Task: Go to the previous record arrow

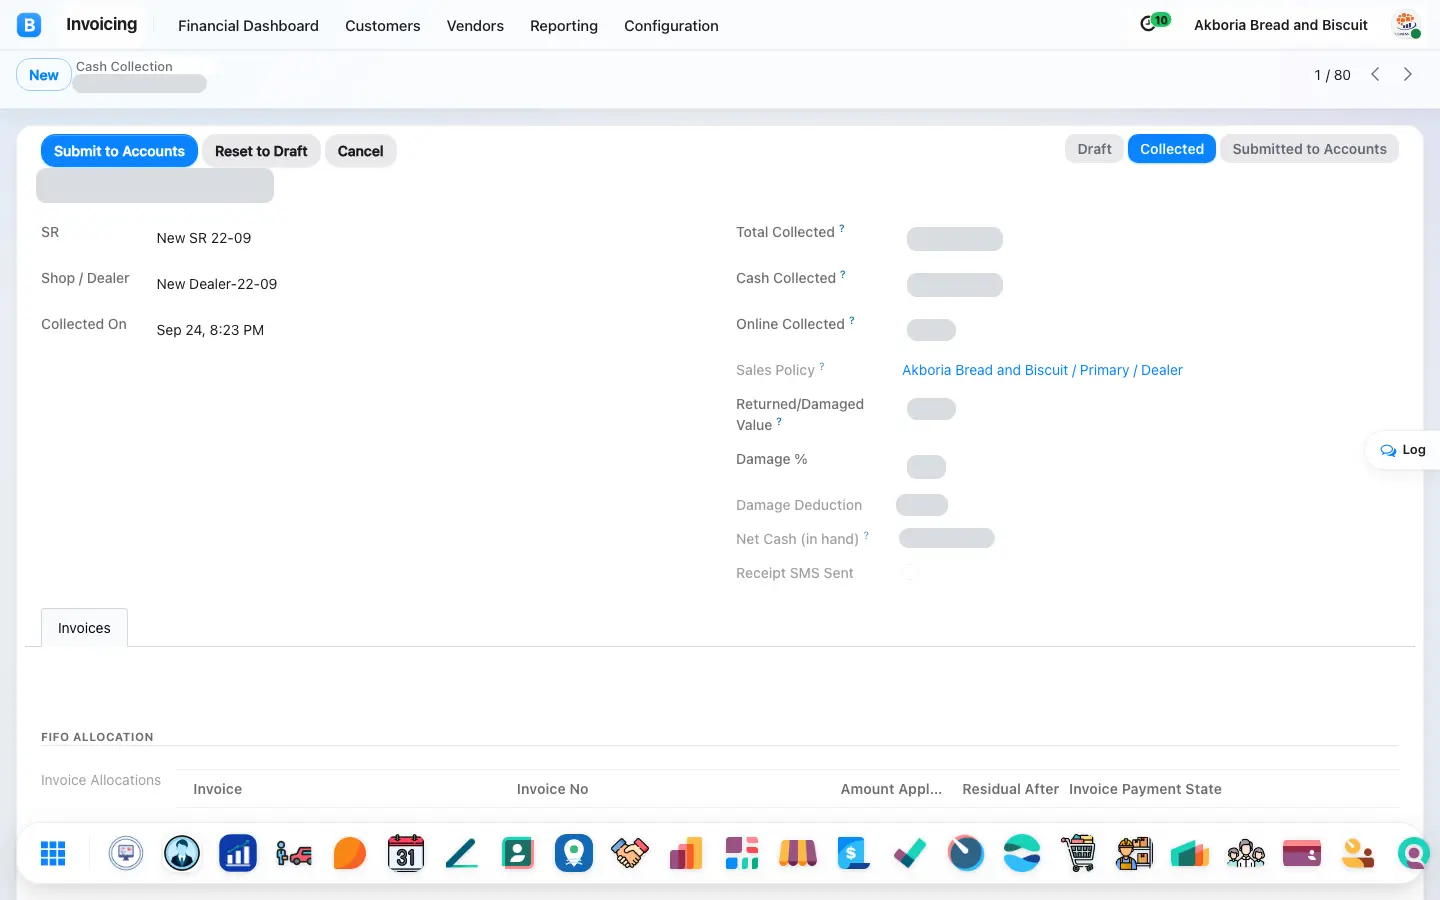Action: pos(1376,74)
